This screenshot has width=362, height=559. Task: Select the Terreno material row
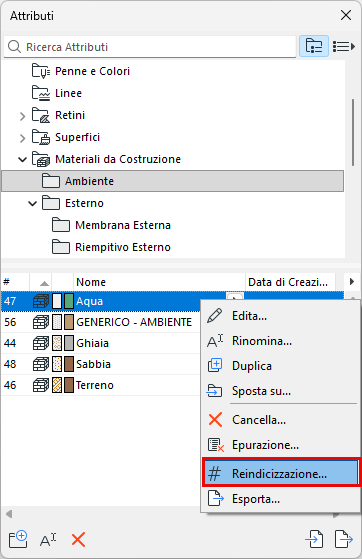click(x=101, y=385)
